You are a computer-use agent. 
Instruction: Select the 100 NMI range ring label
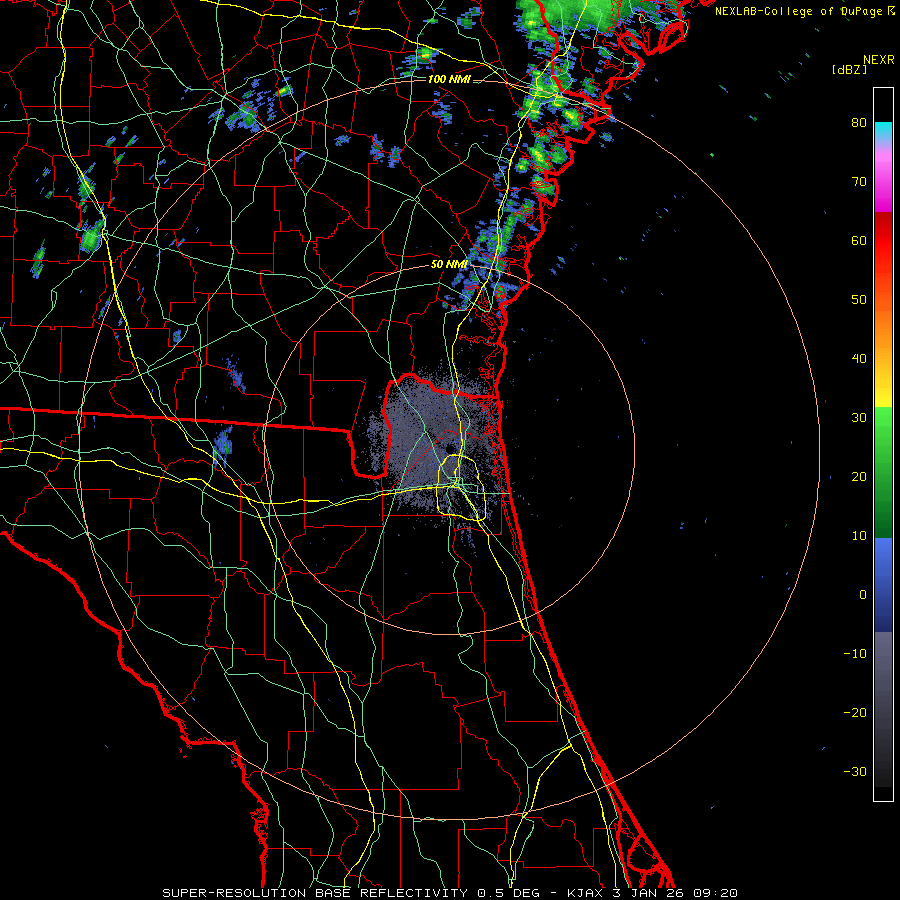(449, 79)
